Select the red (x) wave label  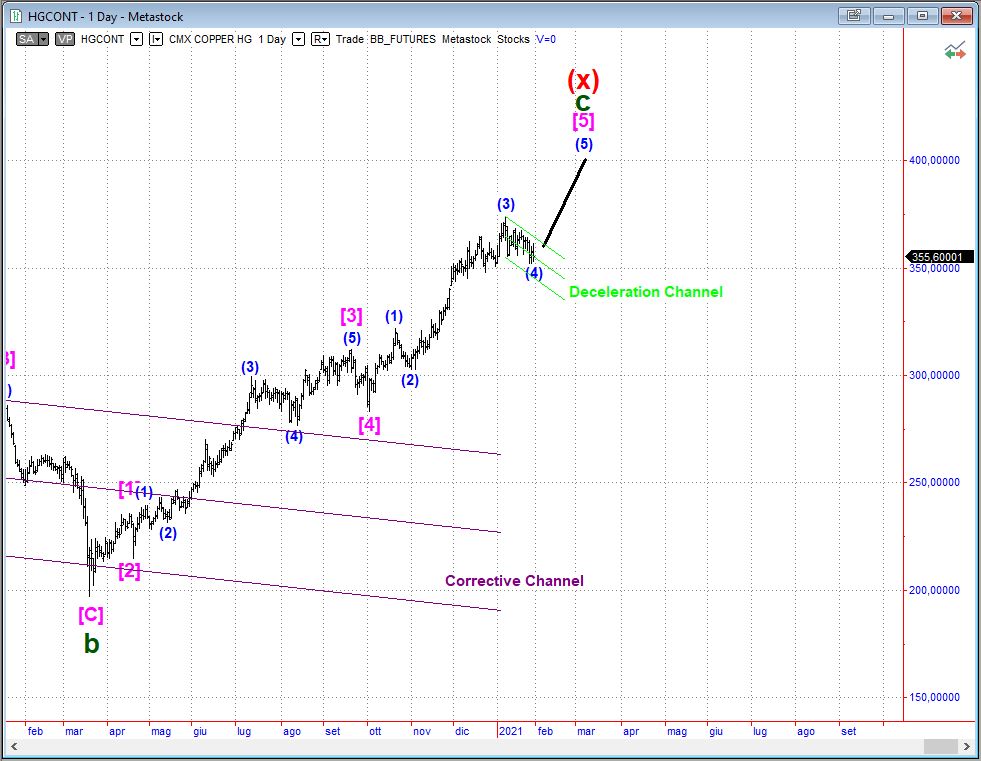point(583,80)
